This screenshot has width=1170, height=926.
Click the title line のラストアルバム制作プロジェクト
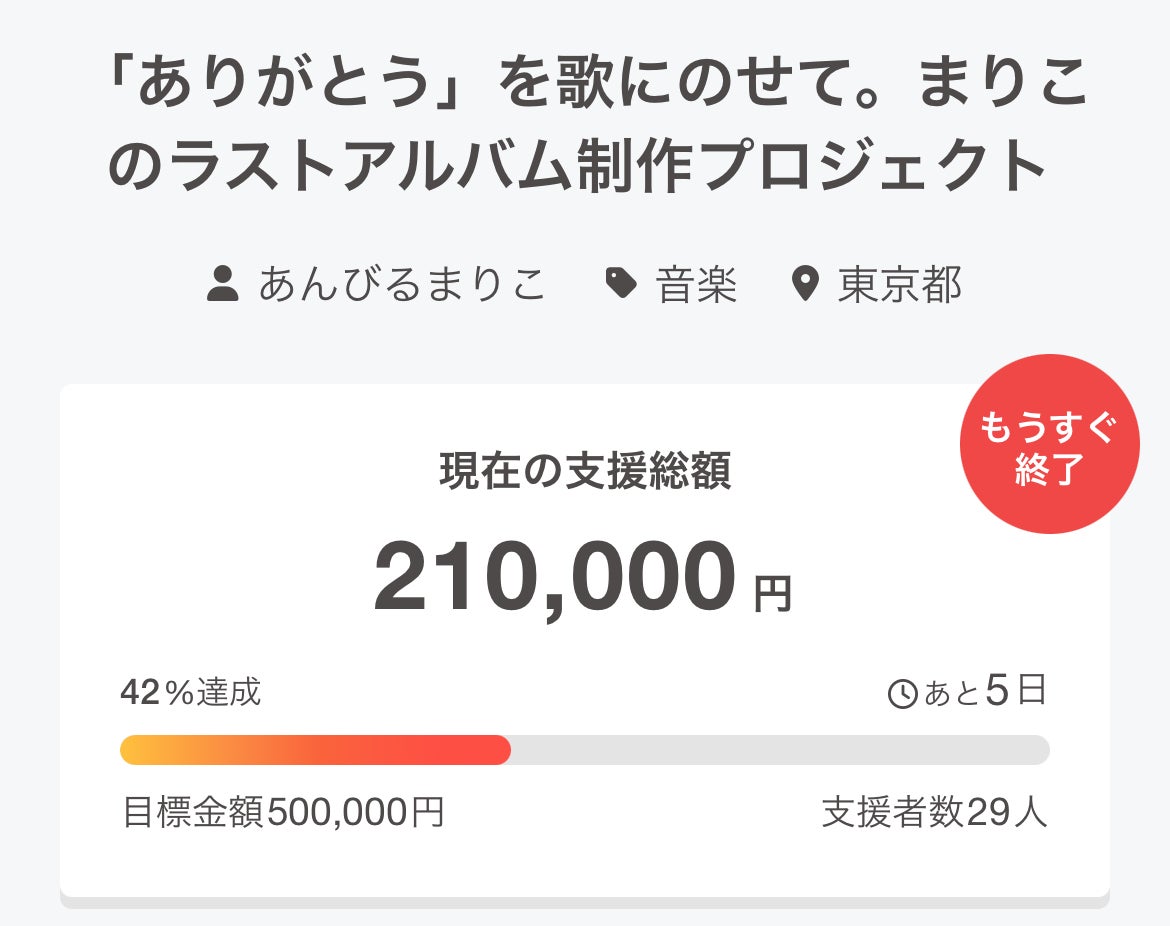pos(578,167)
